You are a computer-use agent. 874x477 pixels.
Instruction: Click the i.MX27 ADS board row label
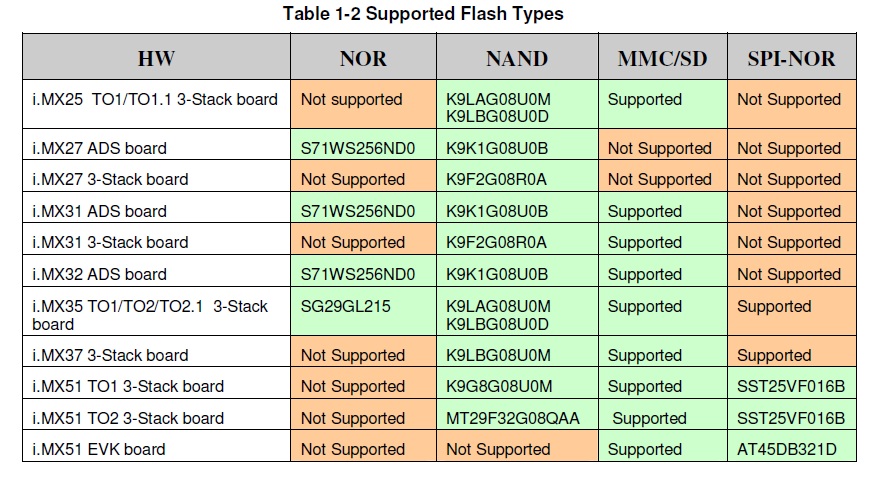tap(99, 148)
